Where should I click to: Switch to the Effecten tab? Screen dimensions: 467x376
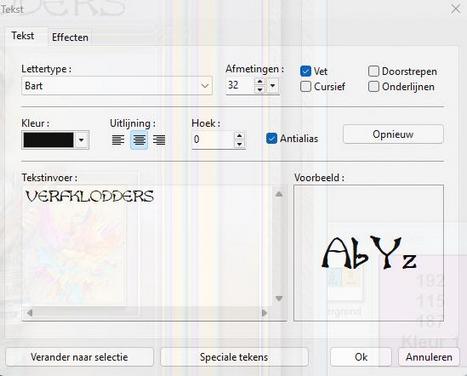pyautogui.click(x=70, y=37)
